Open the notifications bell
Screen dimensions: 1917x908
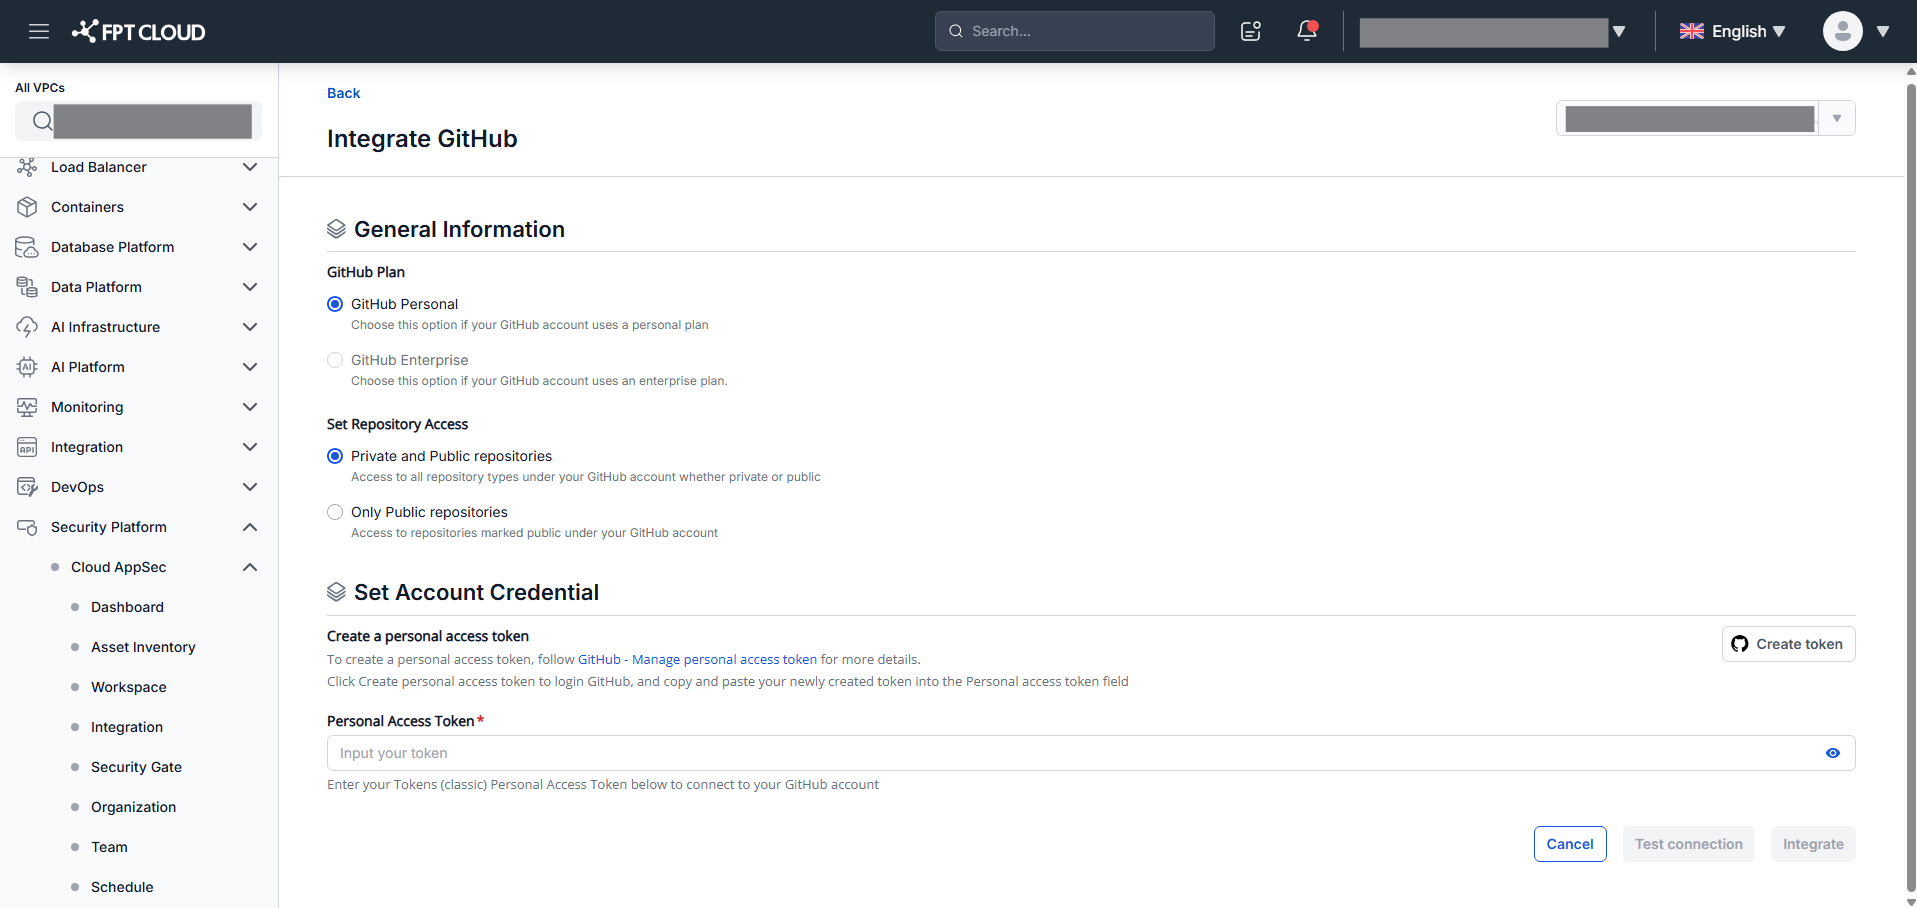point(1307,31)
